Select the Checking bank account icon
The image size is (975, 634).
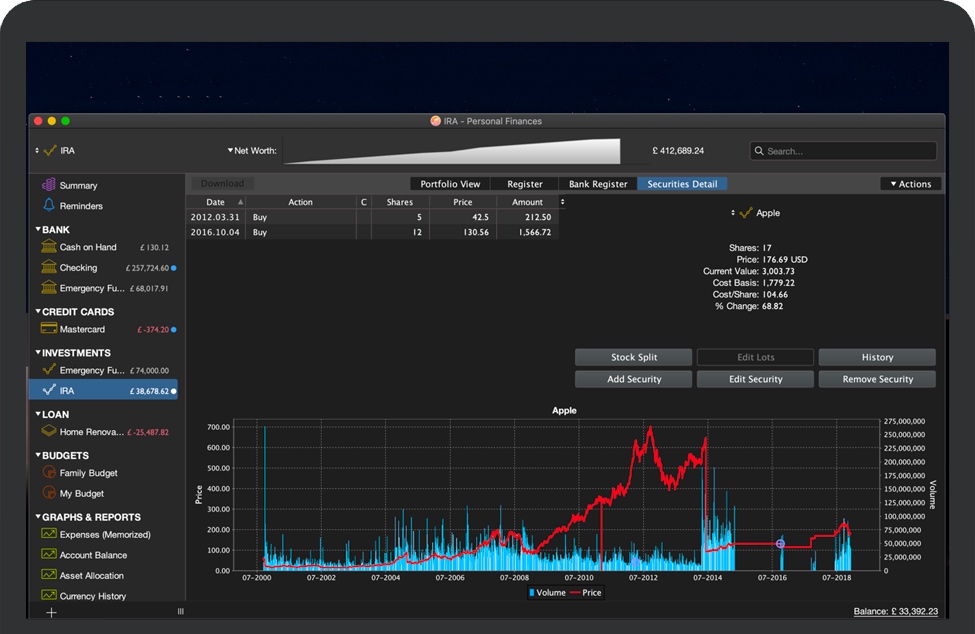tap(48, 268)
